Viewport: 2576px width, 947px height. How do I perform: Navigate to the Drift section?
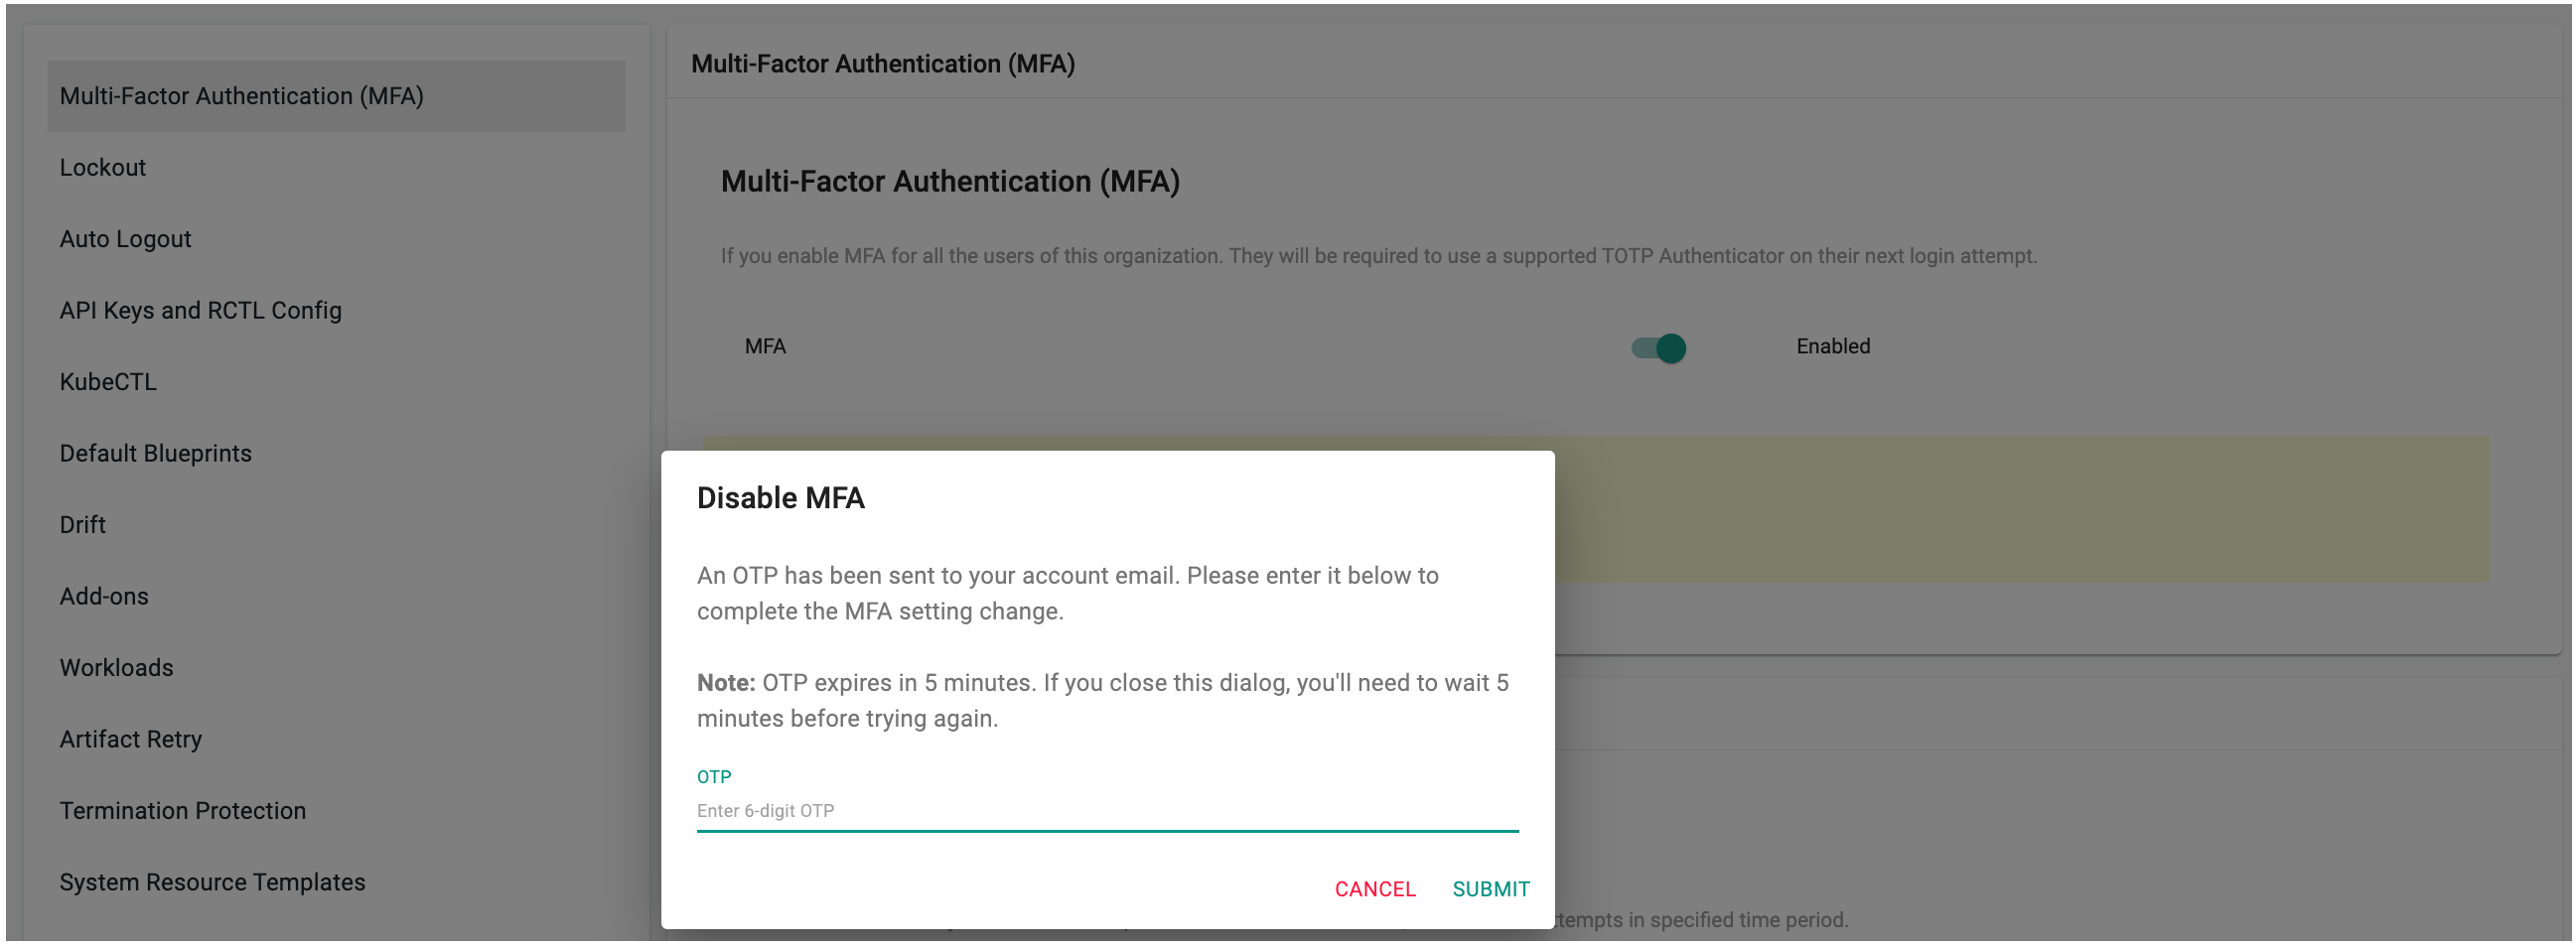[82, 525]
